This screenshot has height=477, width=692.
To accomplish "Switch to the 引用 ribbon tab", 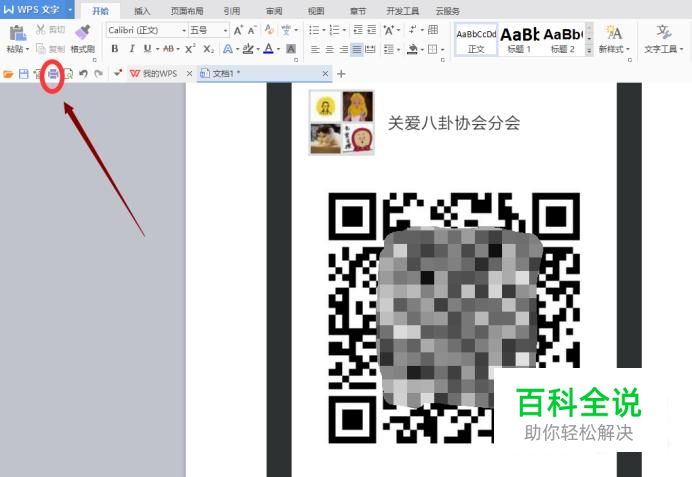I will 232,11.
